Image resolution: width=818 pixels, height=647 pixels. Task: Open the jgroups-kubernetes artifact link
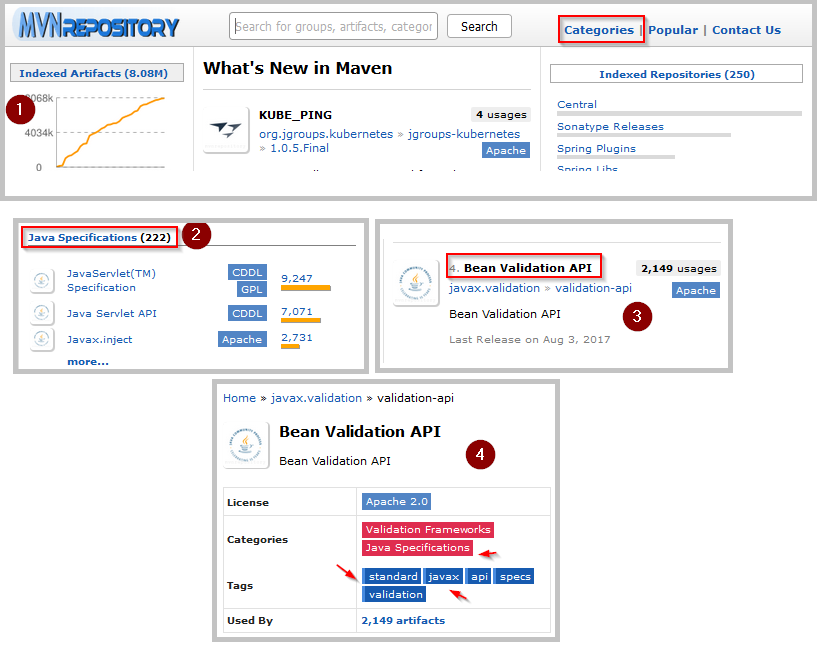[464, 134]
